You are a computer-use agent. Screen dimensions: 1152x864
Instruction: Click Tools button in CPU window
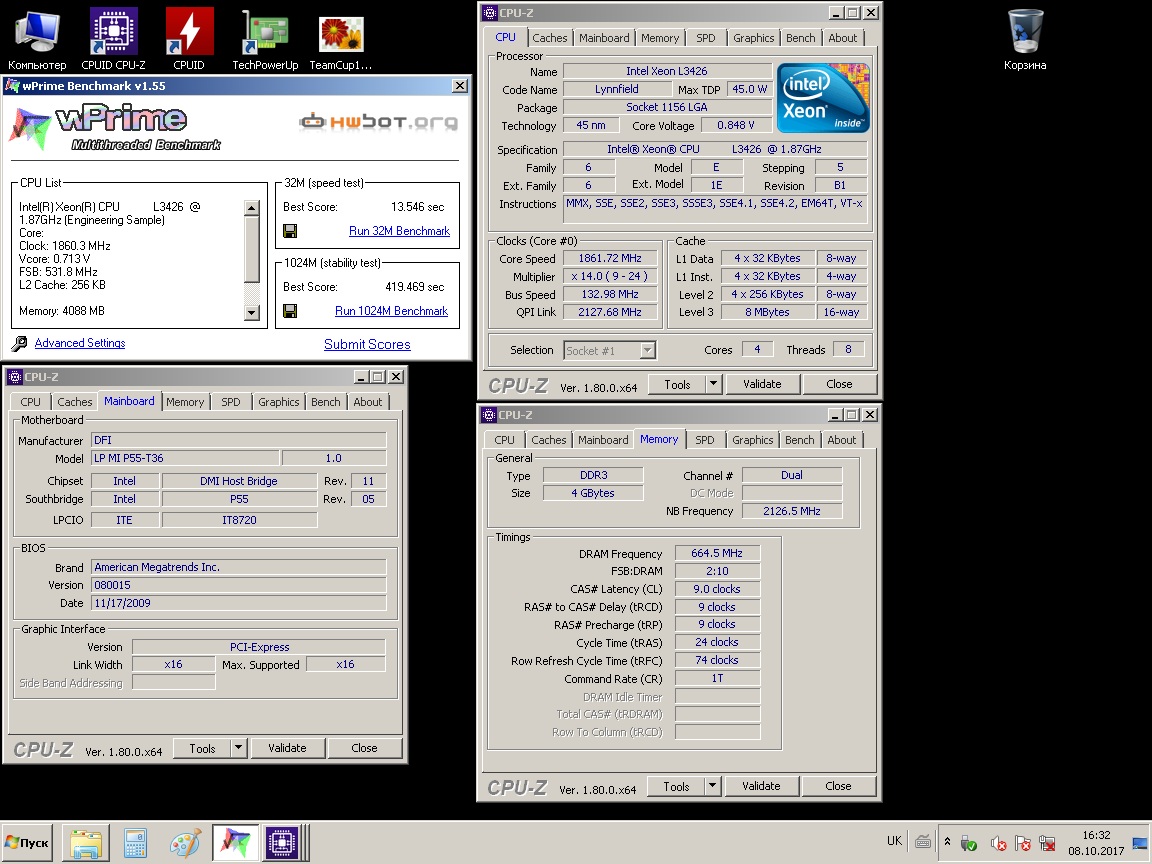coord(677,384)
